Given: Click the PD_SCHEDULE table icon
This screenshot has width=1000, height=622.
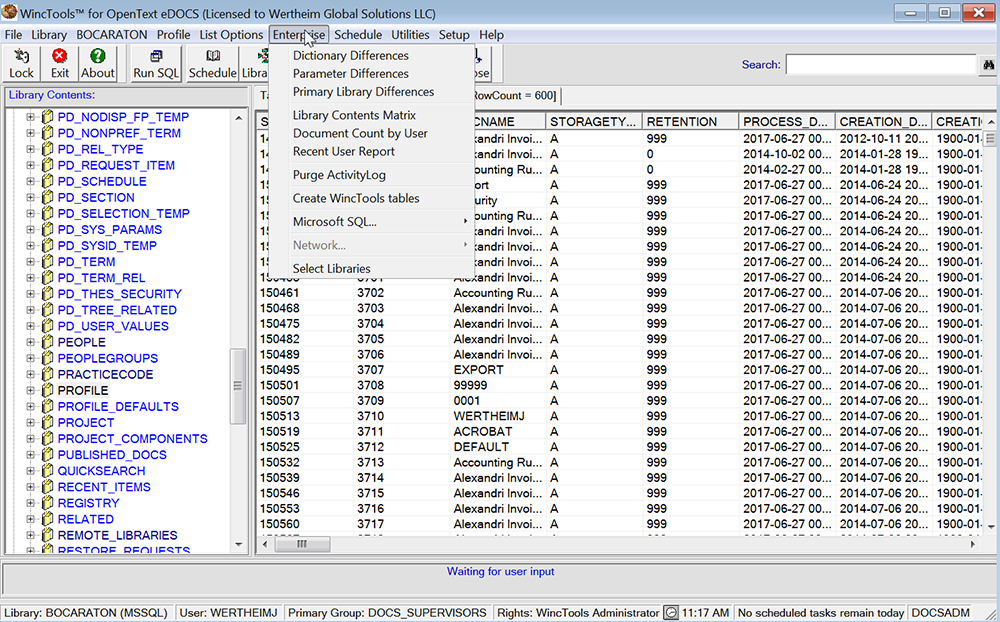Looking at the screenshot, I should (x=47, y=181).
